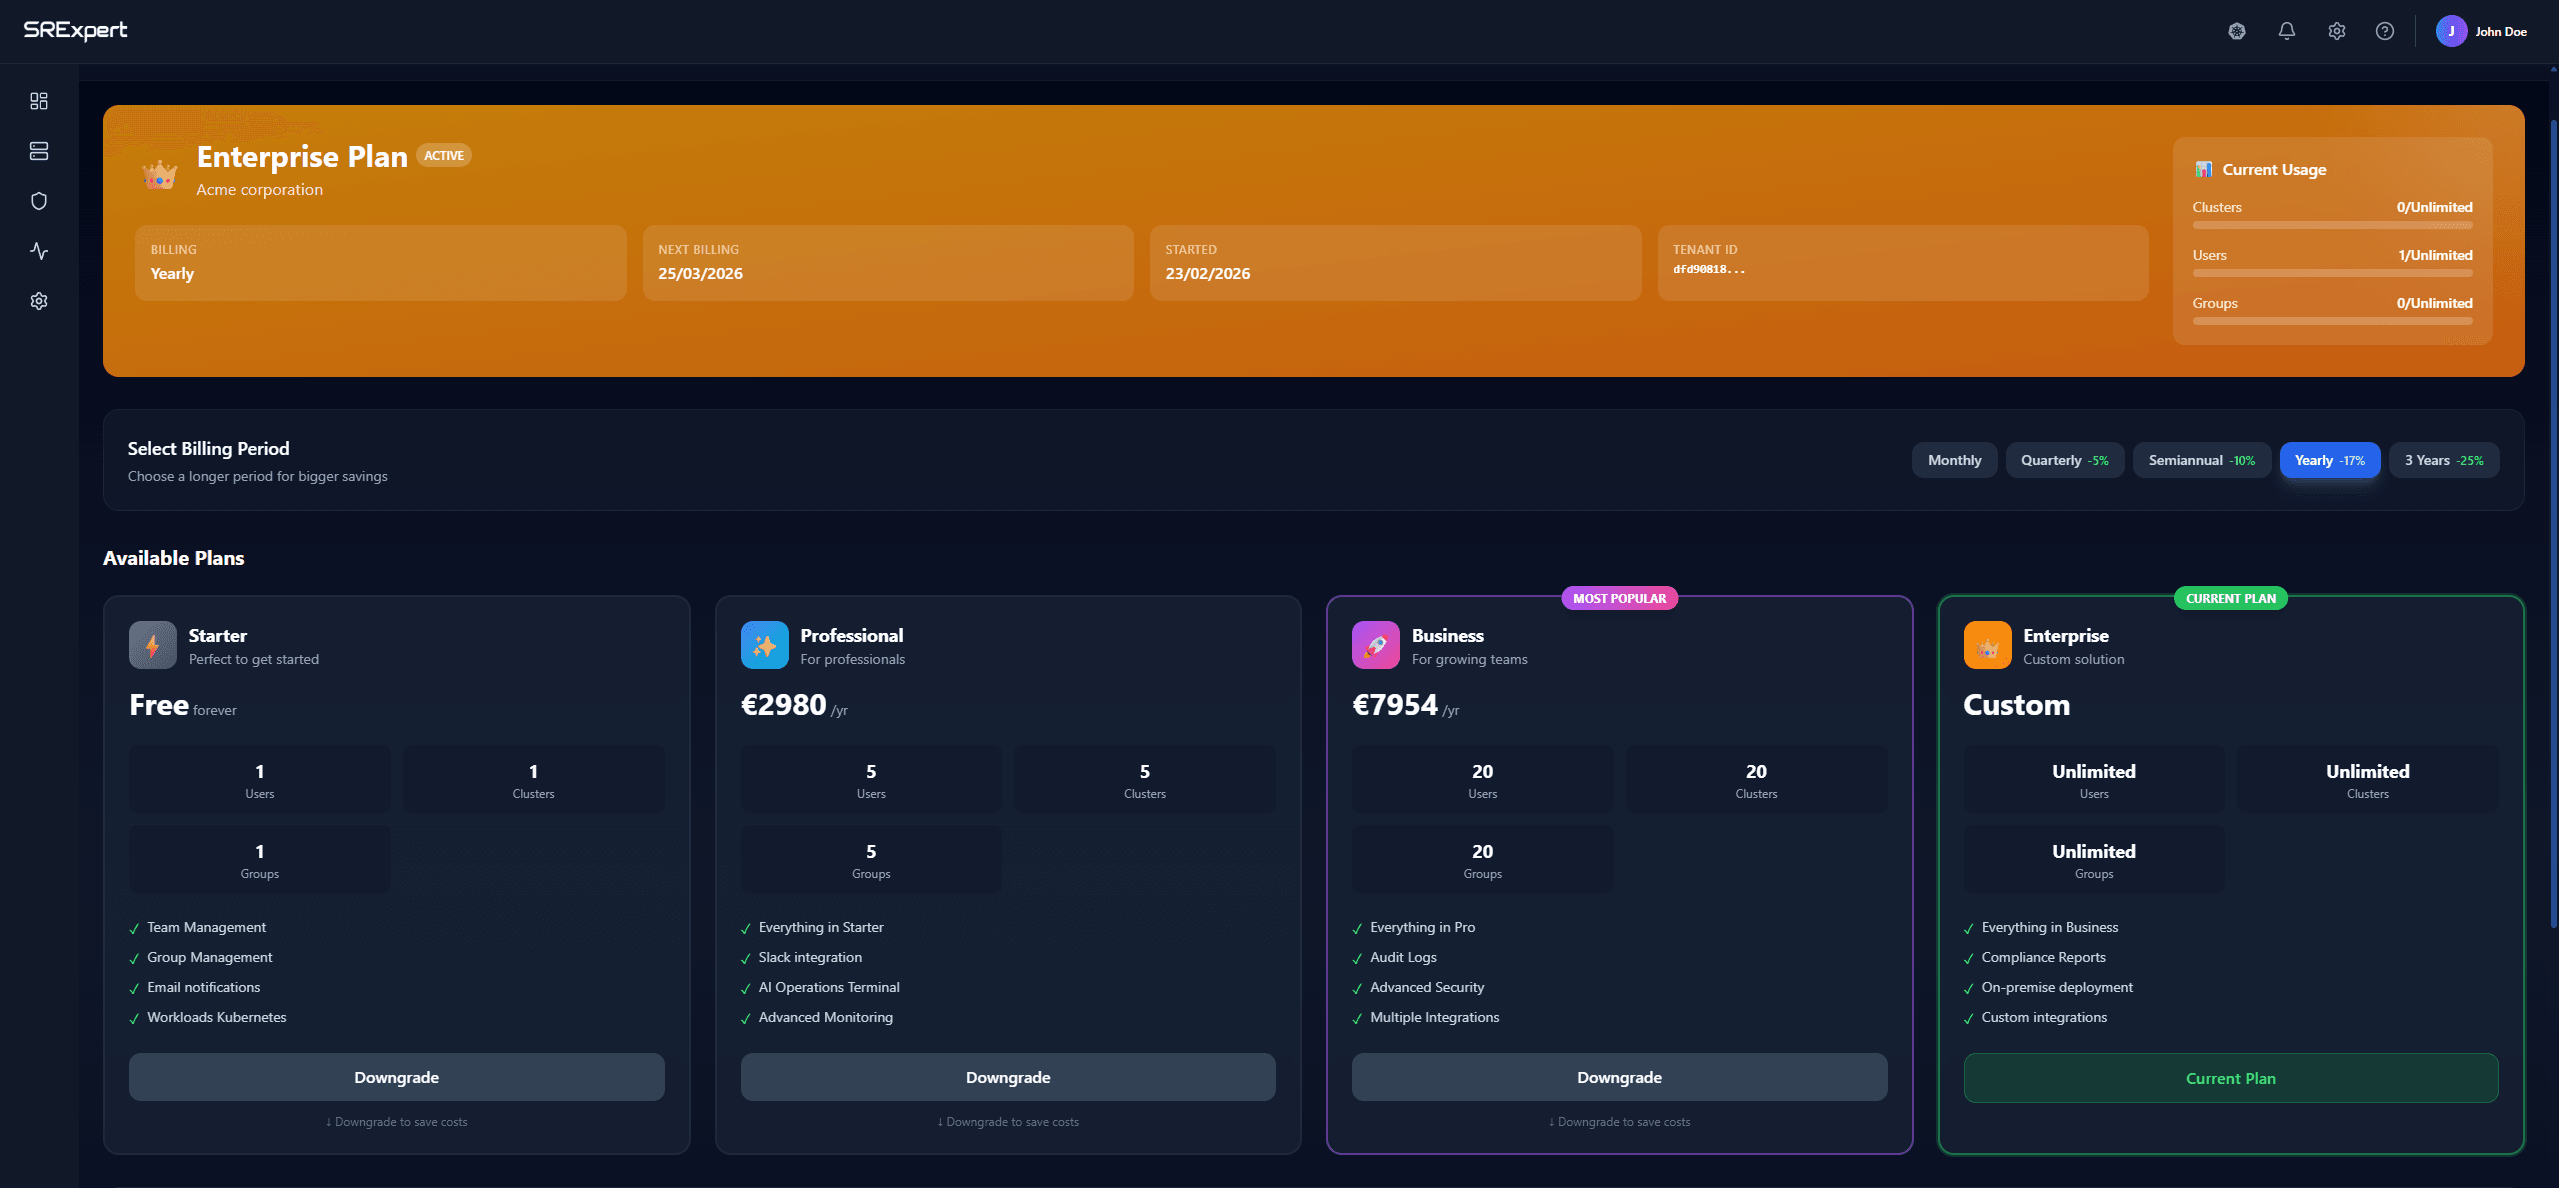The image size is (2559, 1188).
Task: Choose Yearly -17% billing option
Action: click(2329, 460)
